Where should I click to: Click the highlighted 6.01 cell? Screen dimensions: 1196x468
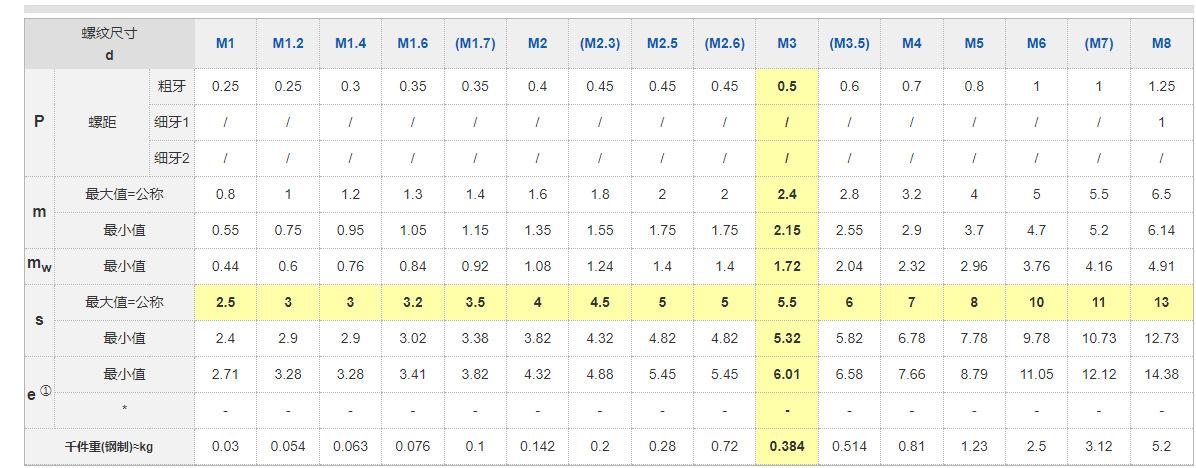(787, 374)
